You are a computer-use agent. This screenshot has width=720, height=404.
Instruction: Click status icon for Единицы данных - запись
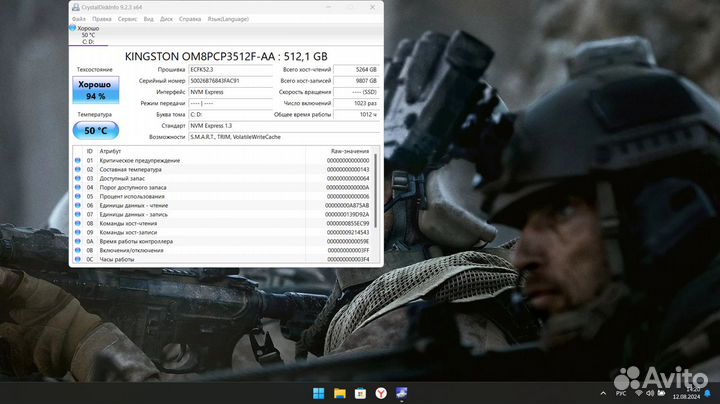[x=78, y=214]
